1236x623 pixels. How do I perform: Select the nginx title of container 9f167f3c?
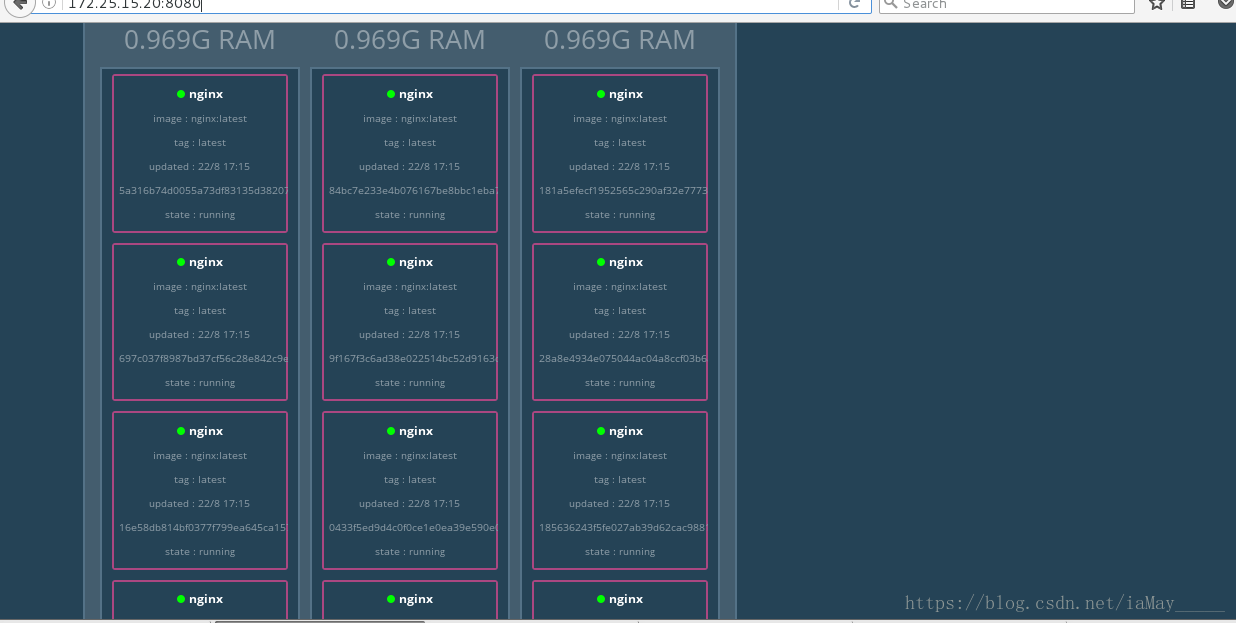416,262
